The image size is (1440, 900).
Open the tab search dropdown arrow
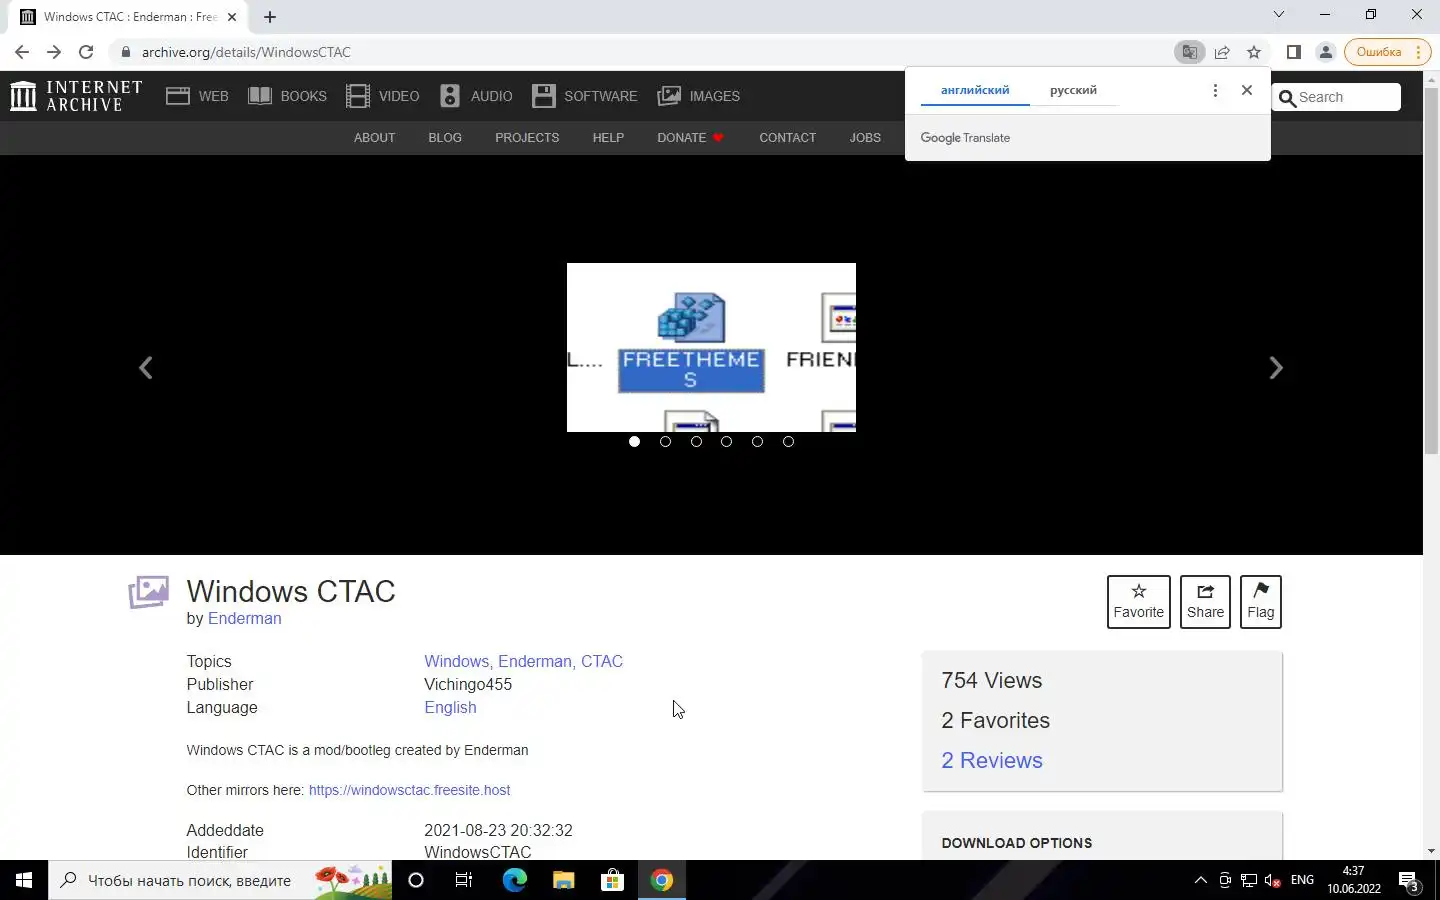pyautogui.click(x=1279, y=14)
